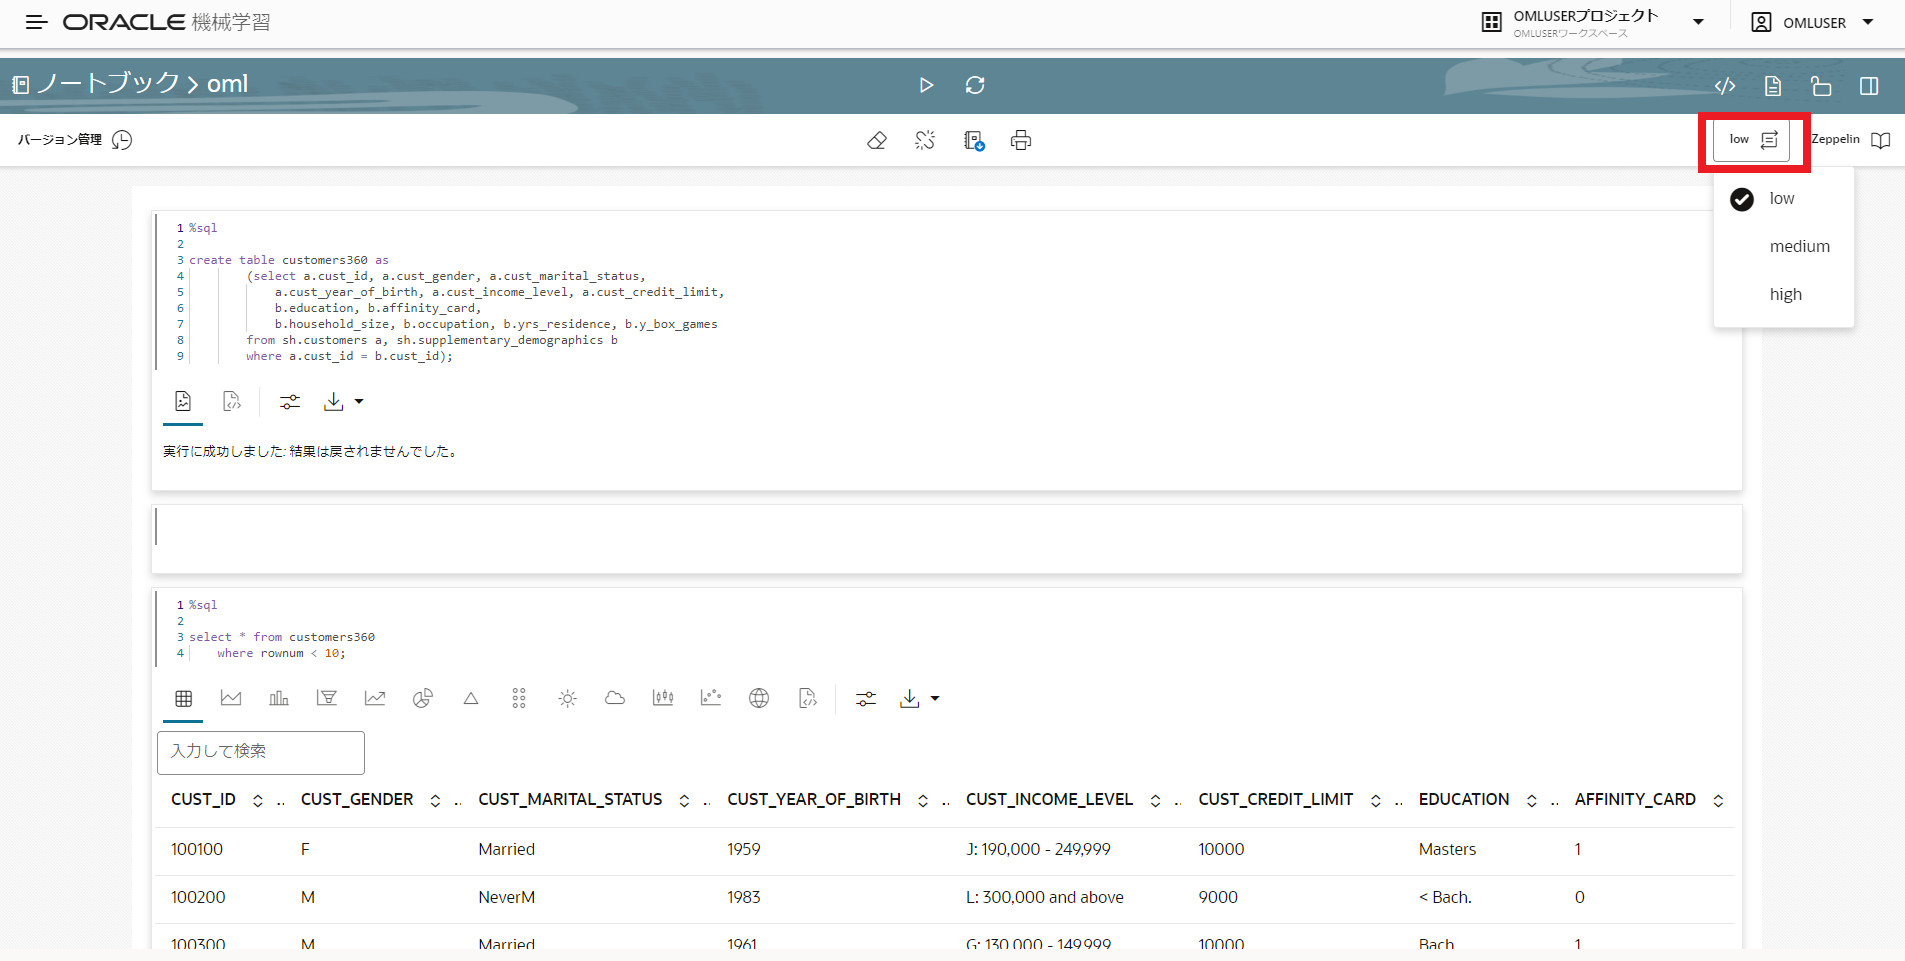Click the broken-link icon in the toolbar

pyautogui.click(x=925, y=140)
